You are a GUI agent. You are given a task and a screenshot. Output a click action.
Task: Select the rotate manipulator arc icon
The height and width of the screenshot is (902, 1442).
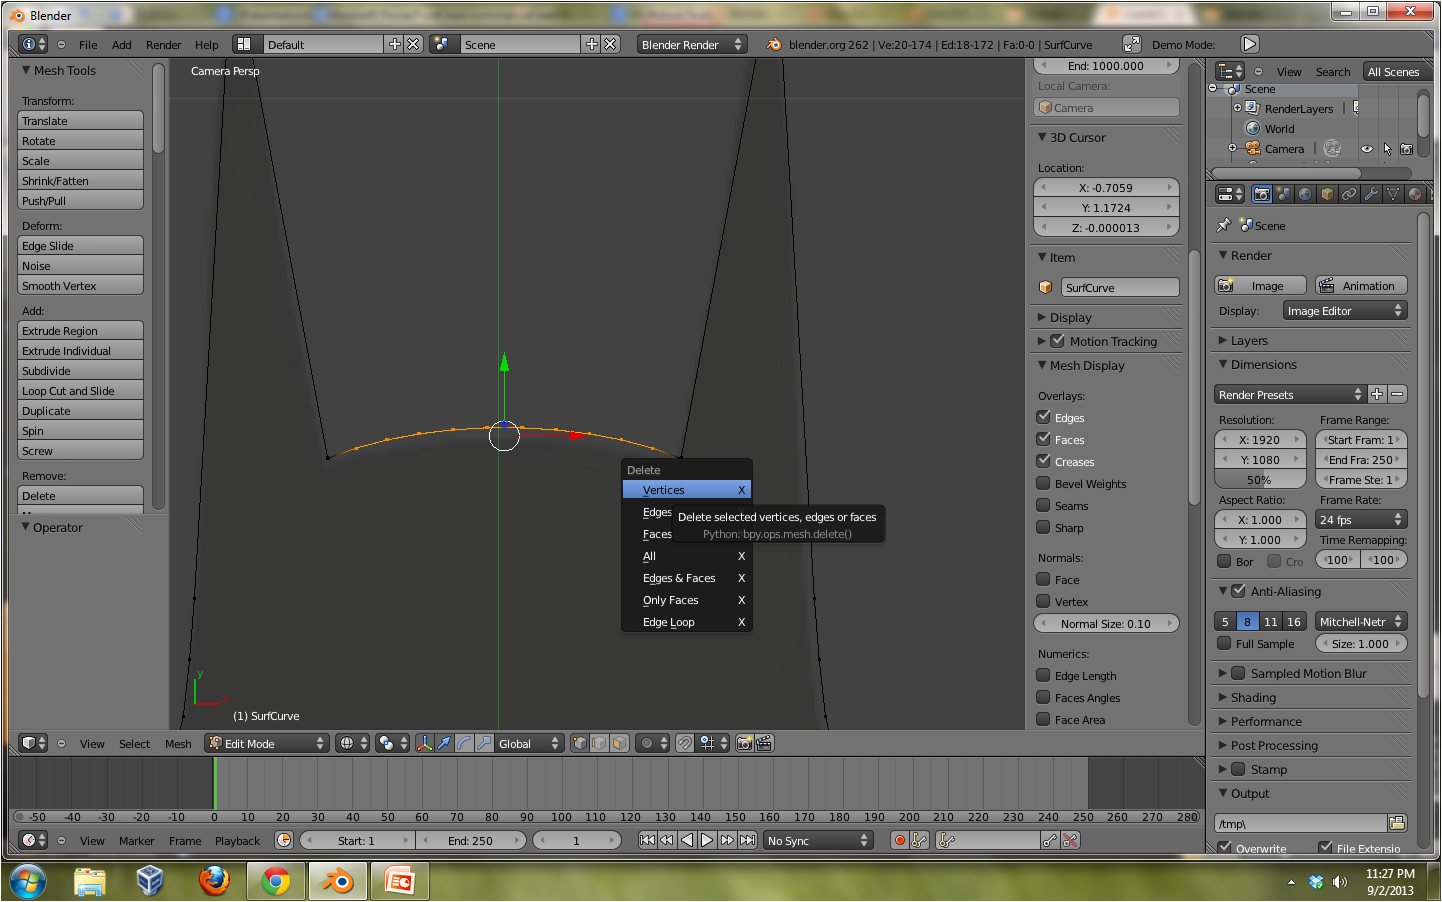[464, 743]
